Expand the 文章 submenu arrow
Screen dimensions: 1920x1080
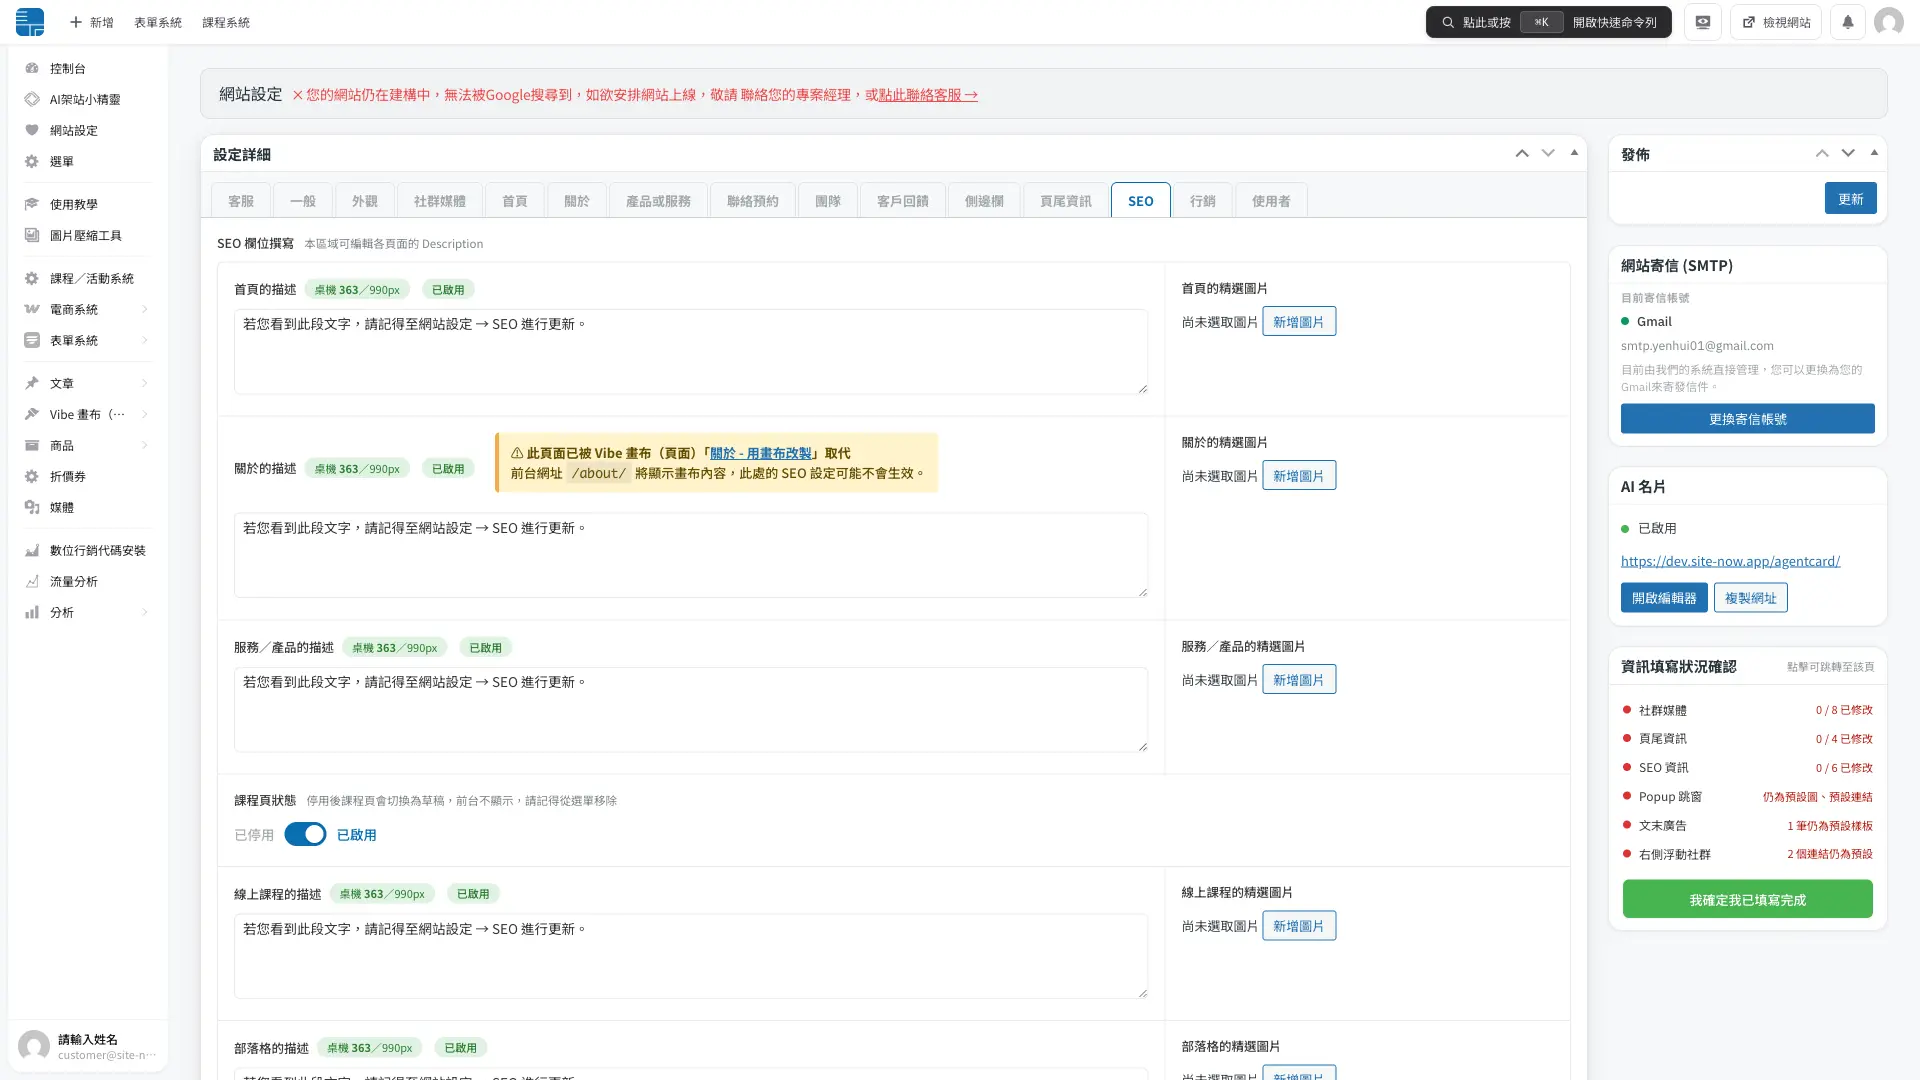[145, 383]
